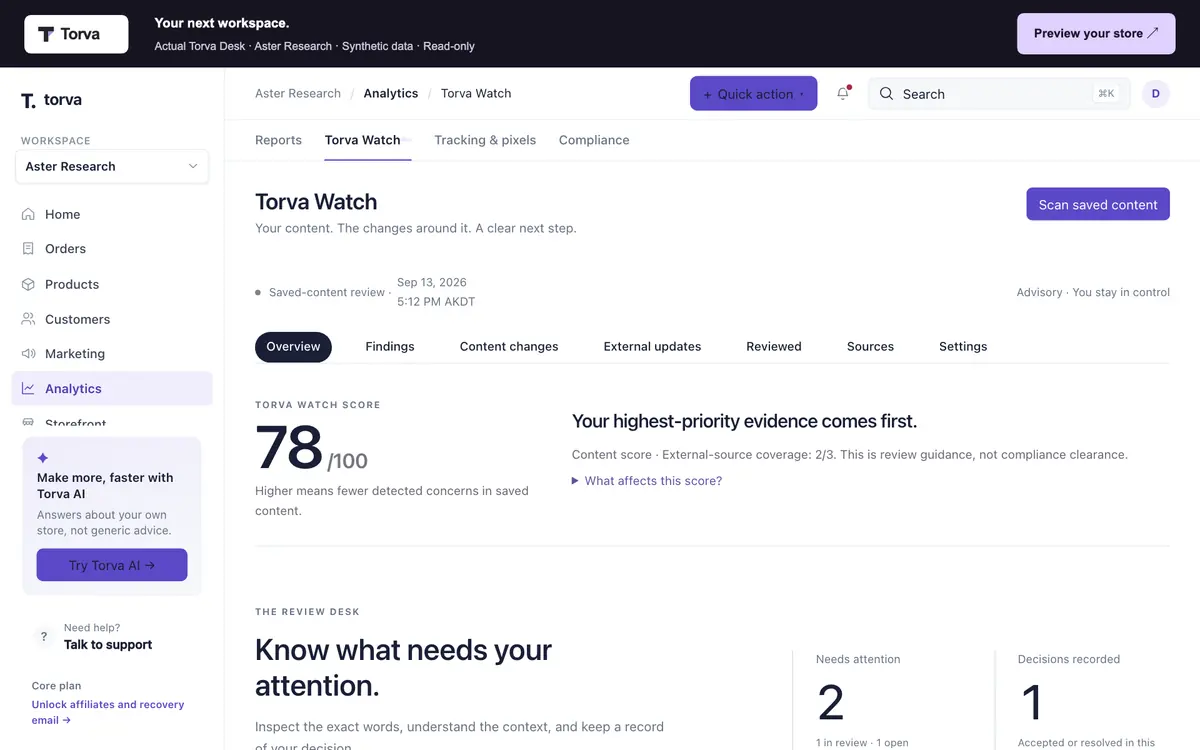1200x750 pixels.
Task: Click Talk to support link
Action: [108, 645]
